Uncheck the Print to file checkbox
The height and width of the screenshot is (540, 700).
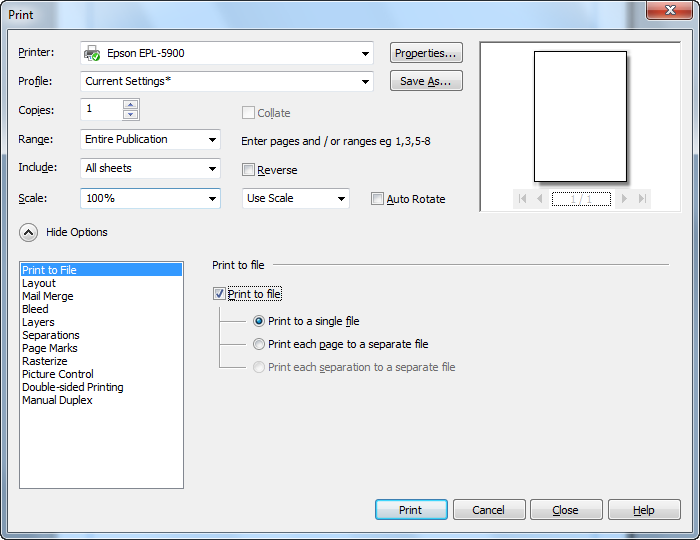pos(219,294)
